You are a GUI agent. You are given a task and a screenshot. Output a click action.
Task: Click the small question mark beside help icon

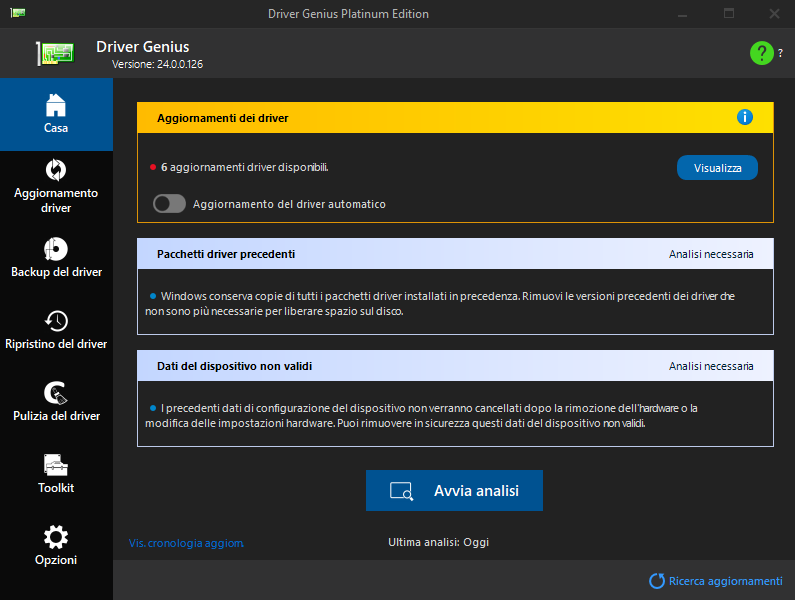pyautogui.click(x=780, y=53)
